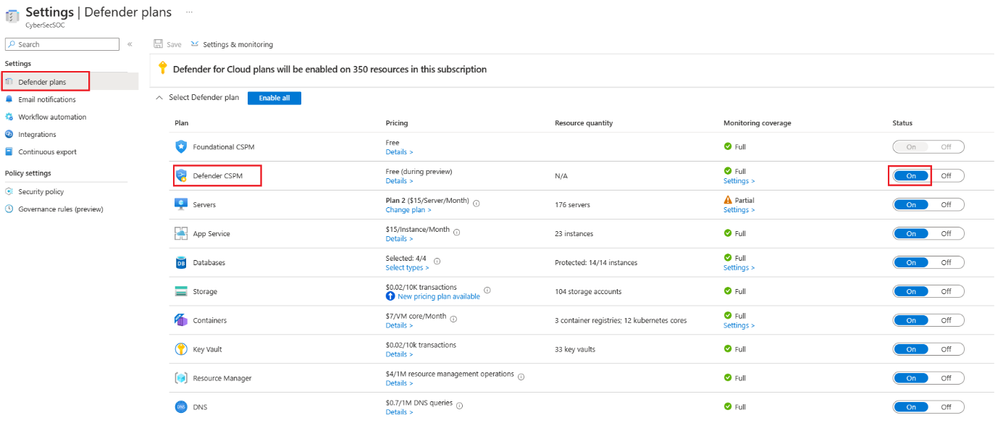Click the Governance rules clock icon
998x426 pixels.
click(9, 209)
